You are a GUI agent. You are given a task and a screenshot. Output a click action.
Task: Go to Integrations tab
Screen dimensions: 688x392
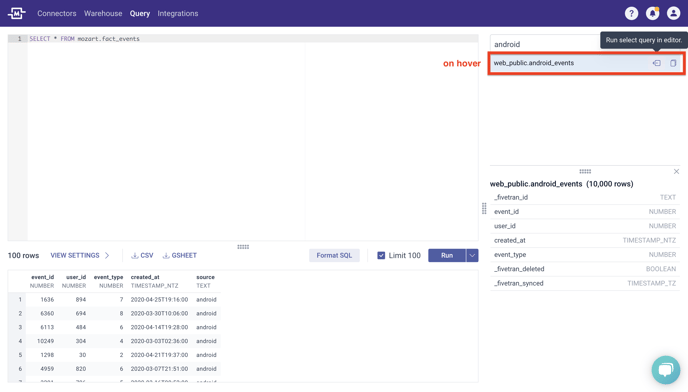click(178, 14)
